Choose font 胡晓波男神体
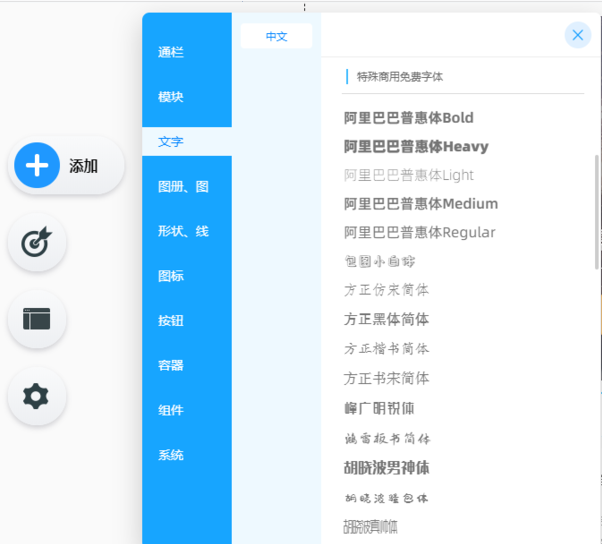Viewport: 602px width, 544px height. pos(386,468)
